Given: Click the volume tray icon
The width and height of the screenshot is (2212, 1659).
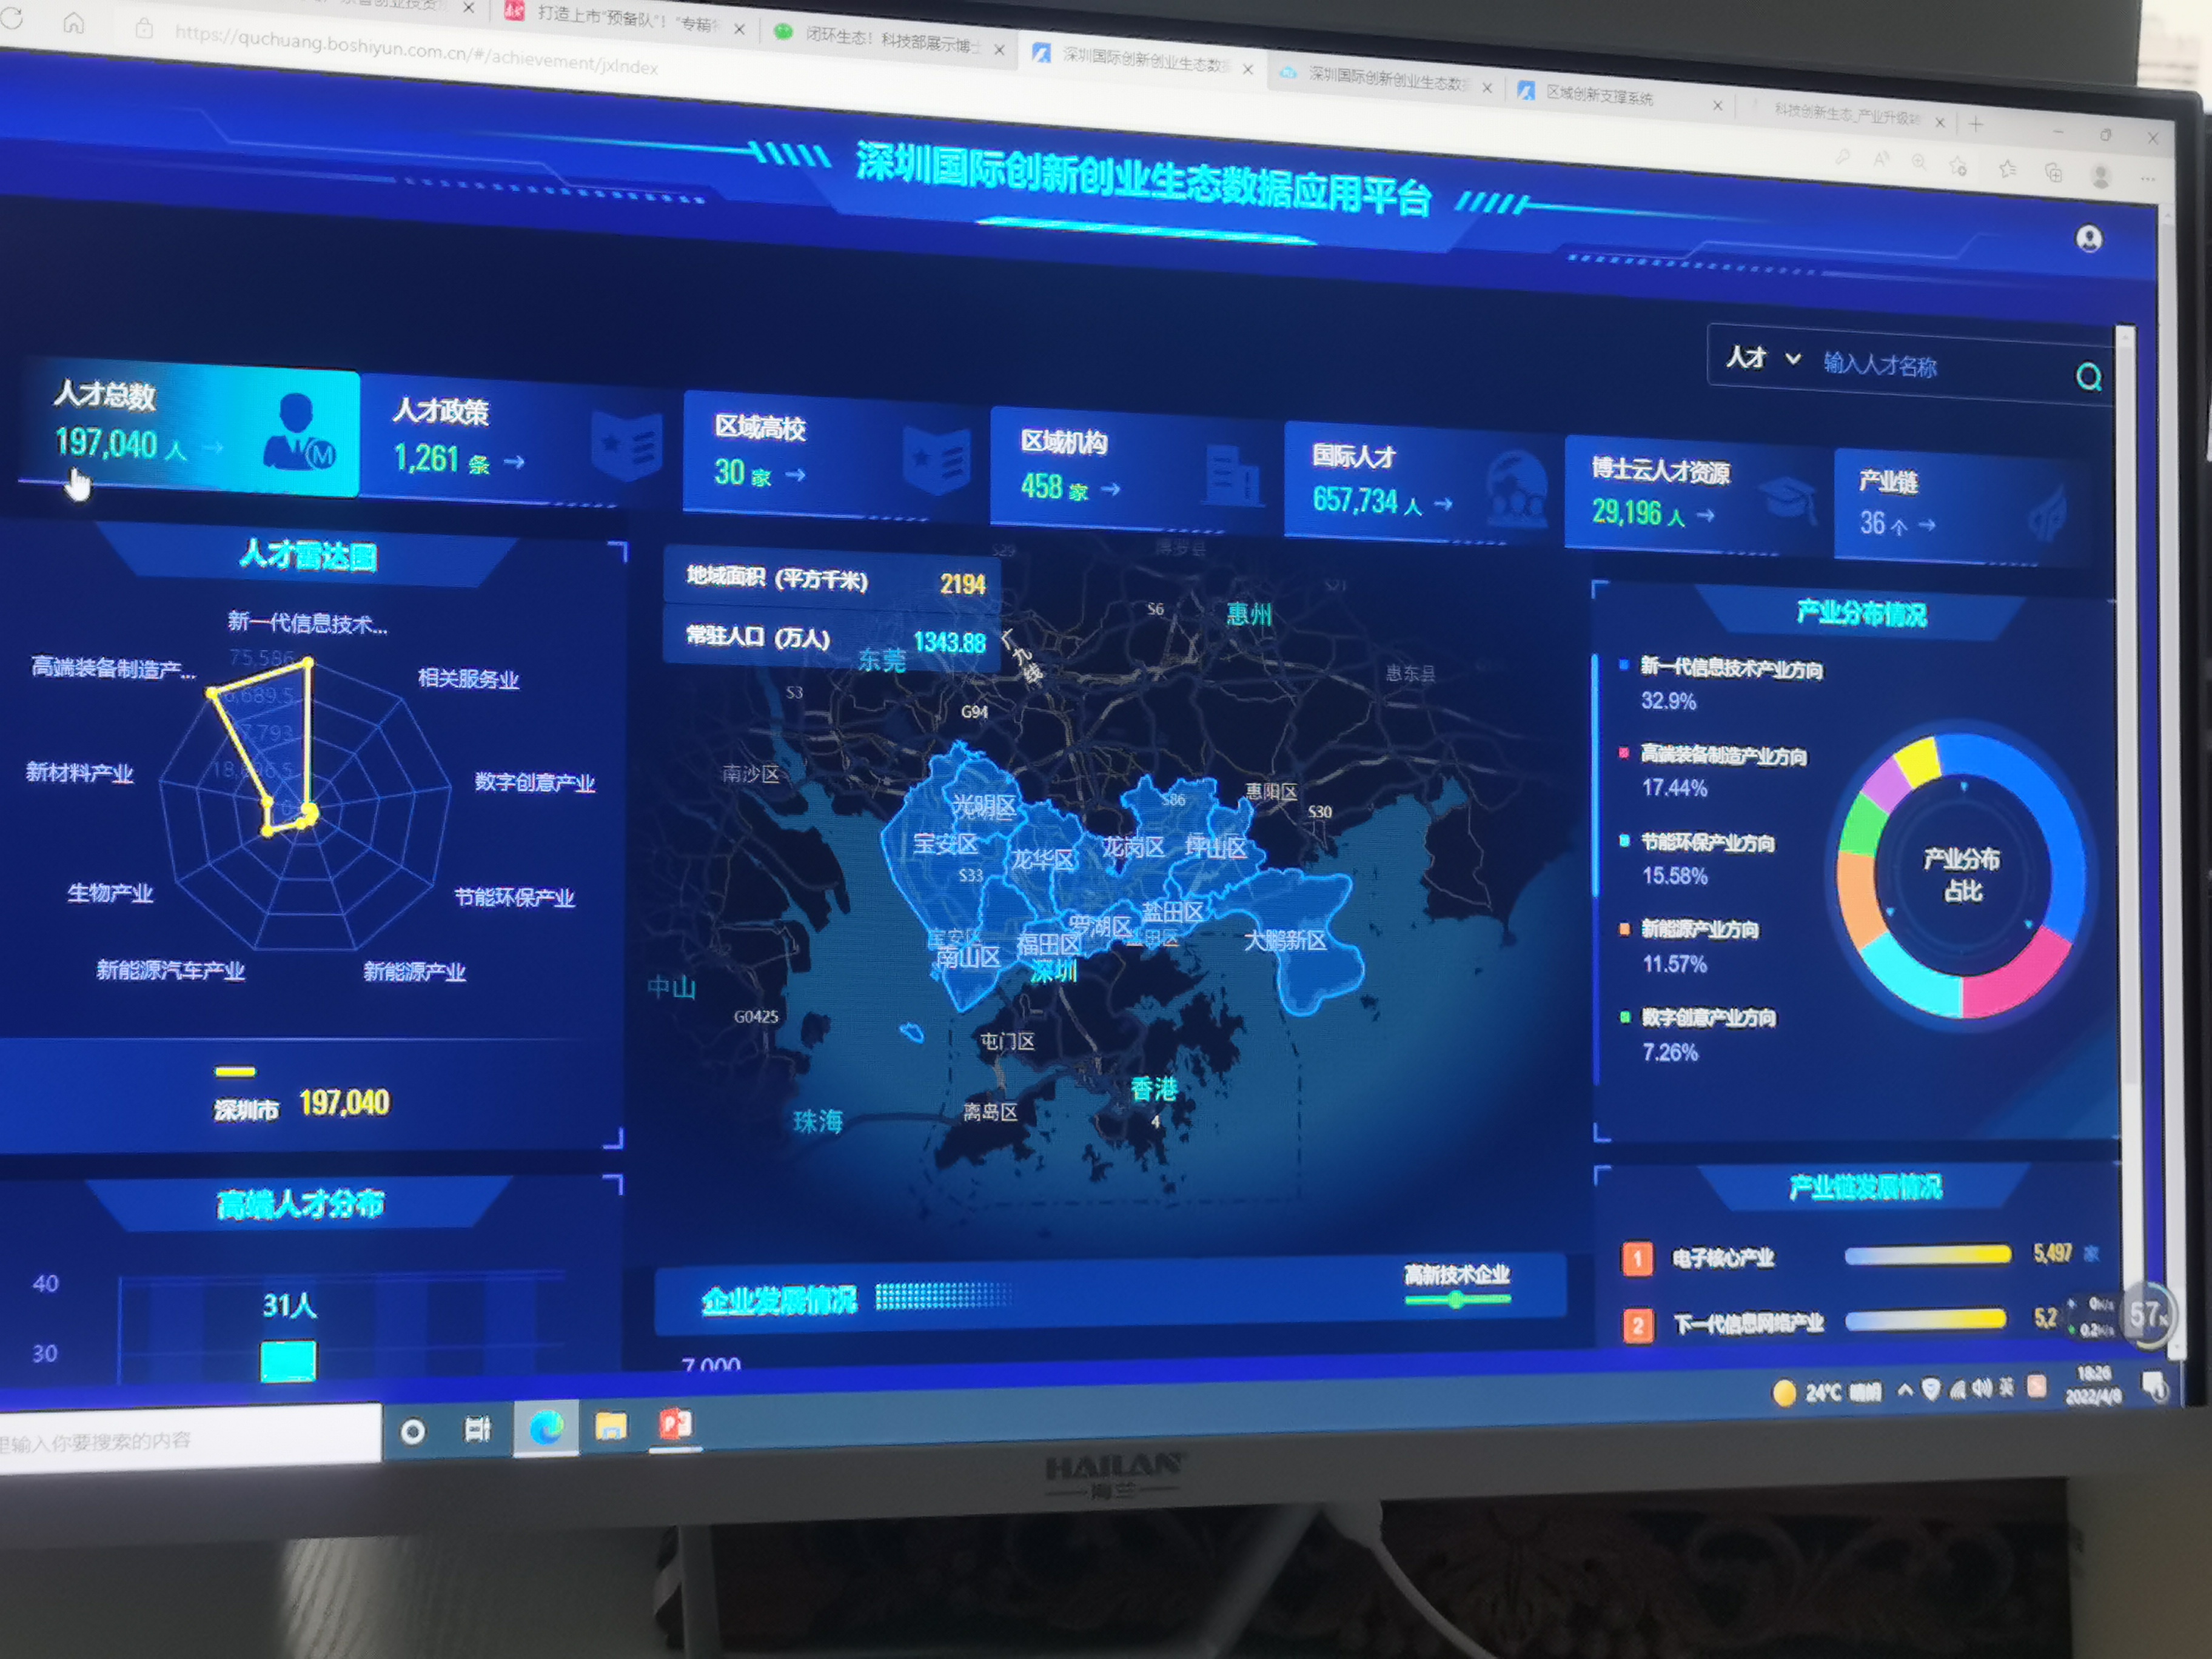Looking at the screenshot, I should (1981, 1388).
